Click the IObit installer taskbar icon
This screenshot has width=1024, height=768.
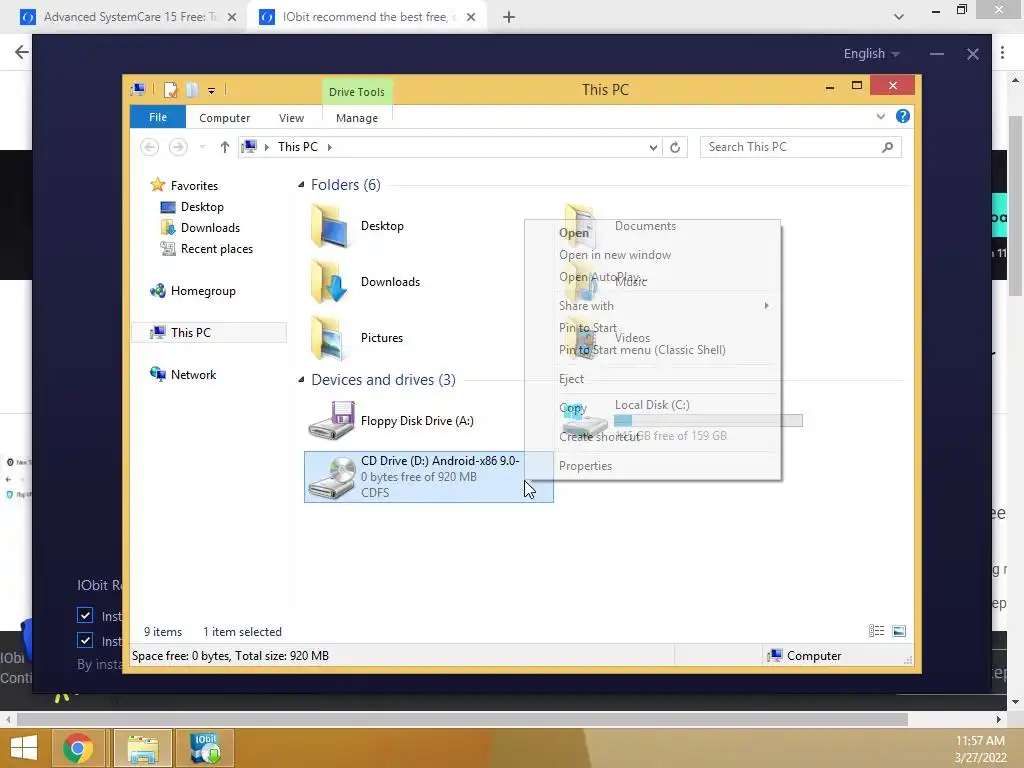click(204, 748)
